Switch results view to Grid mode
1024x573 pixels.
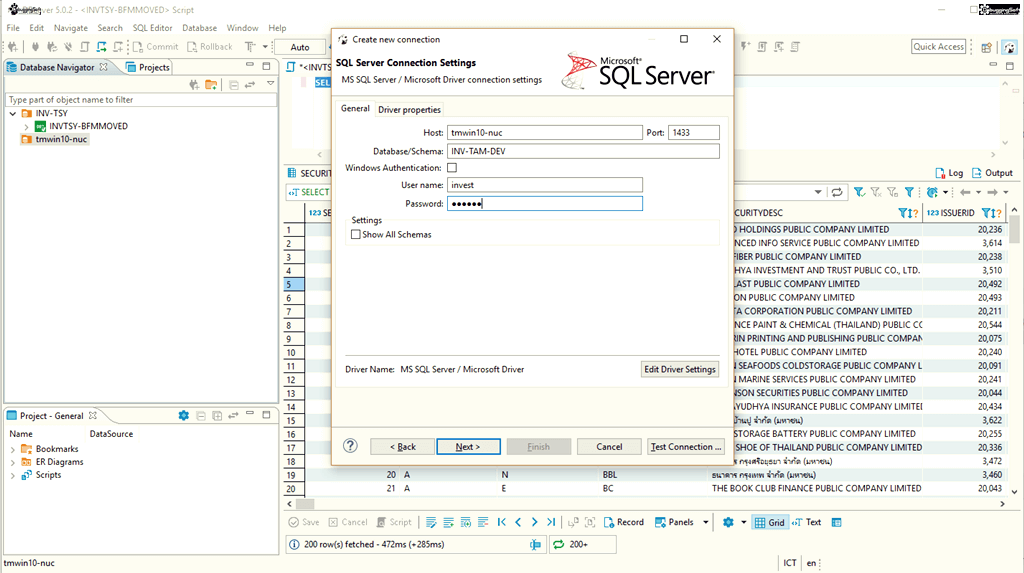click(x=769, y=522)
